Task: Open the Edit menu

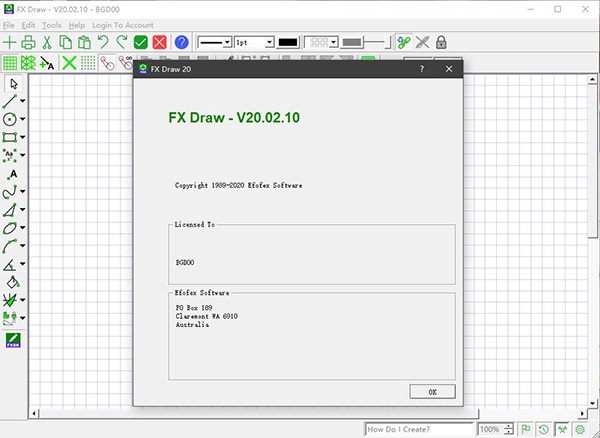Action: click(28, 25)
